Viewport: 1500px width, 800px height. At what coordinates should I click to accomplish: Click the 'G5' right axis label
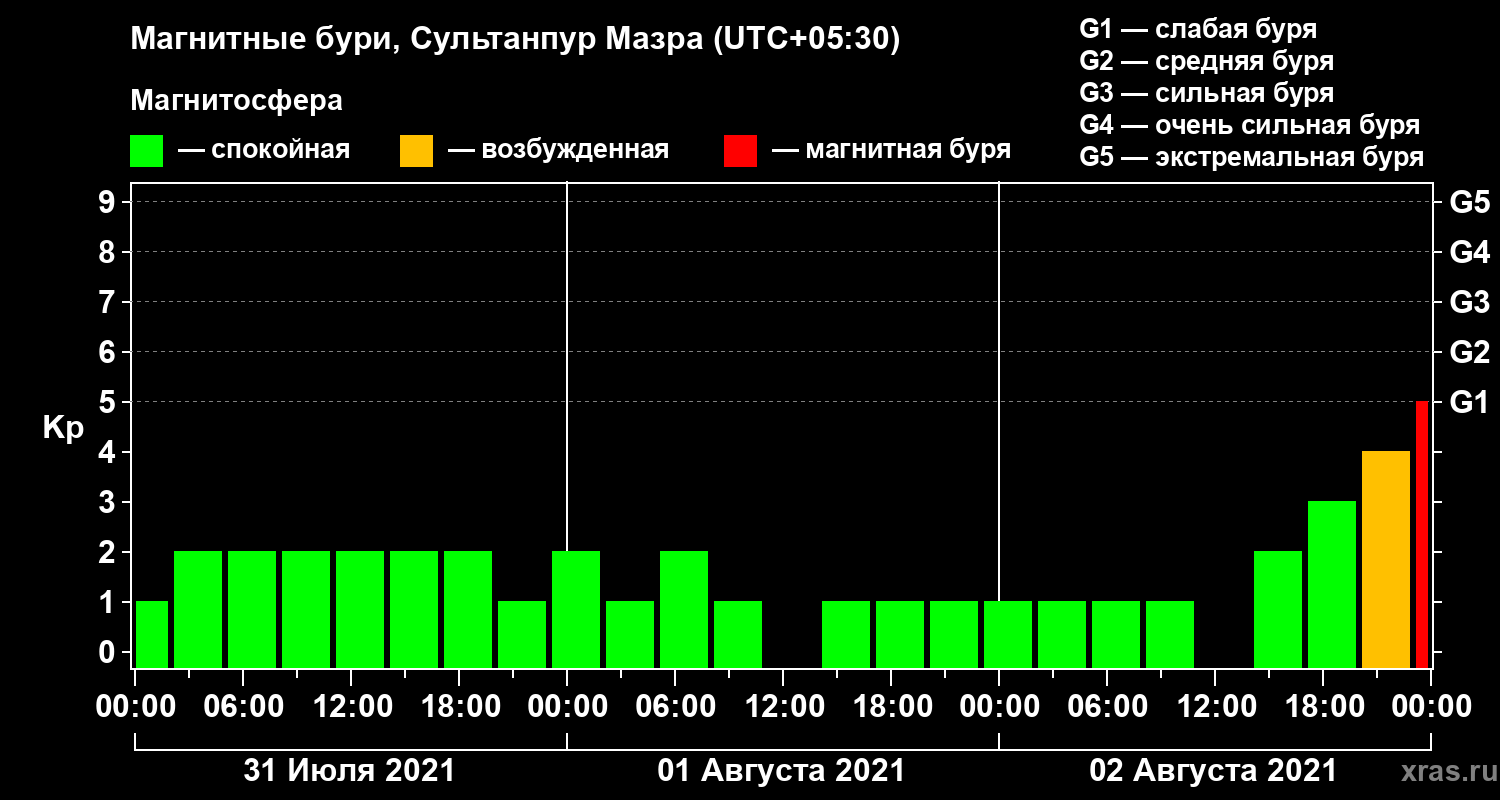coord(1469,202)
